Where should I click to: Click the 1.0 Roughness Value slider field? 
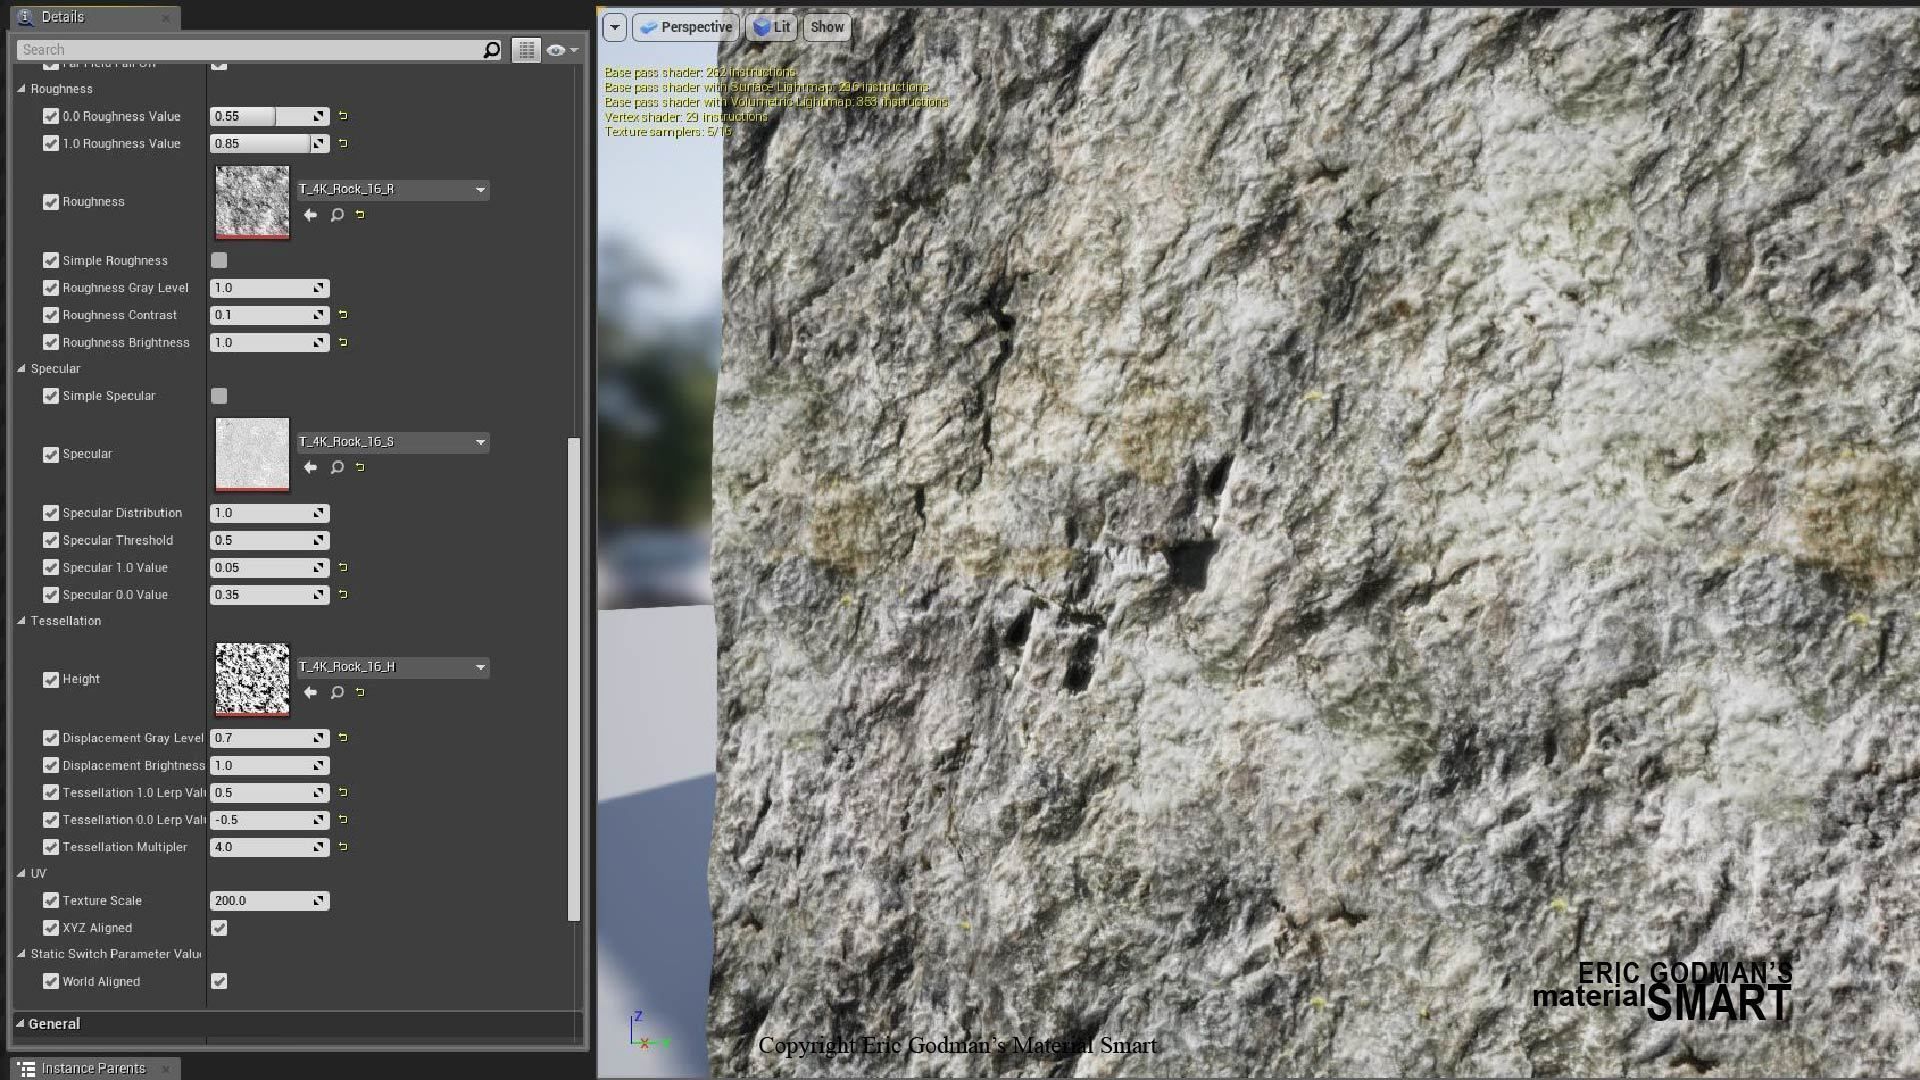click(269, 144)
